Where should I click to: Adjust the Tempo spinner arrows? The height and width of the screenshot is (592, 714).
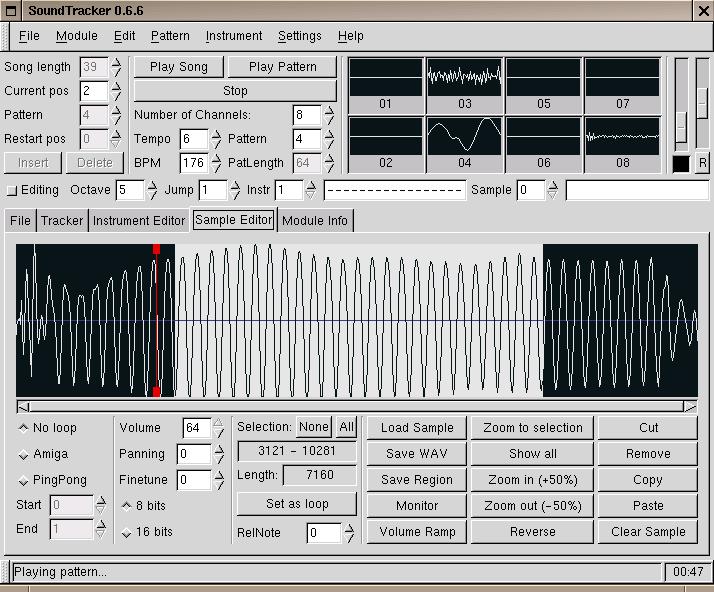216,139
